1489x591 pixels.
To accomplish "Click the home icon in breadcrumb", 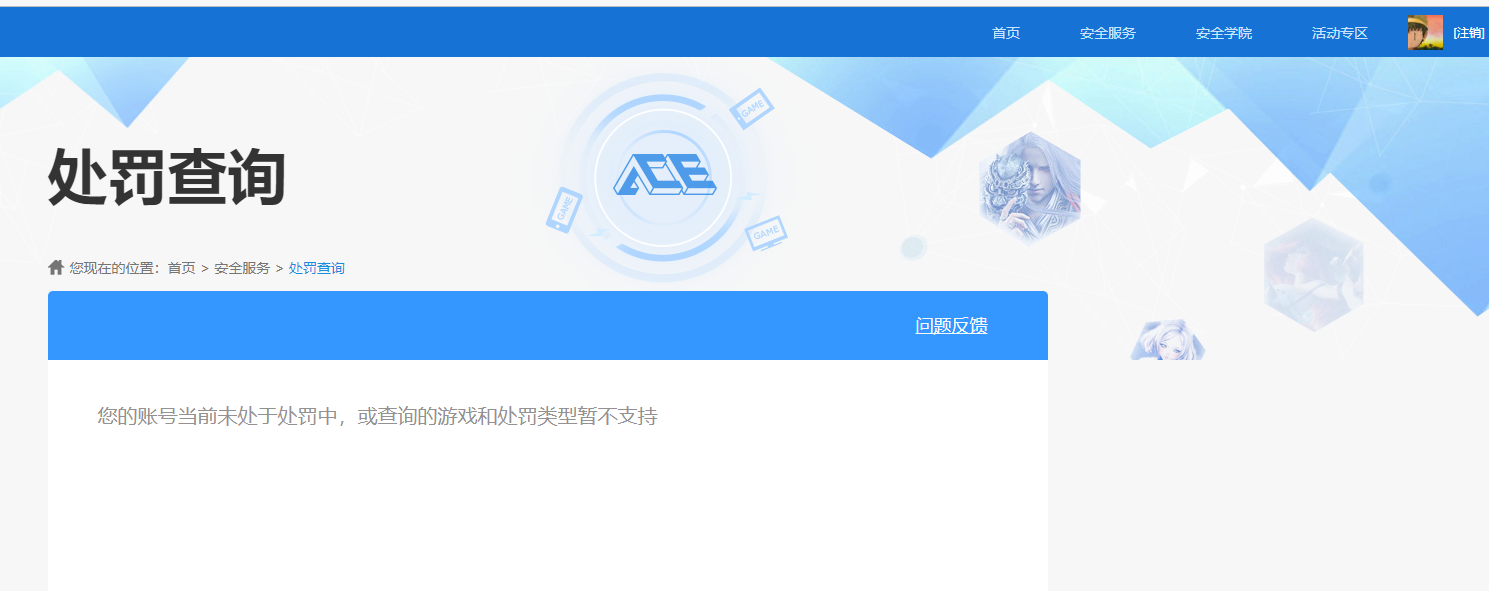I will pyautogui.click(x=56, y=267).
